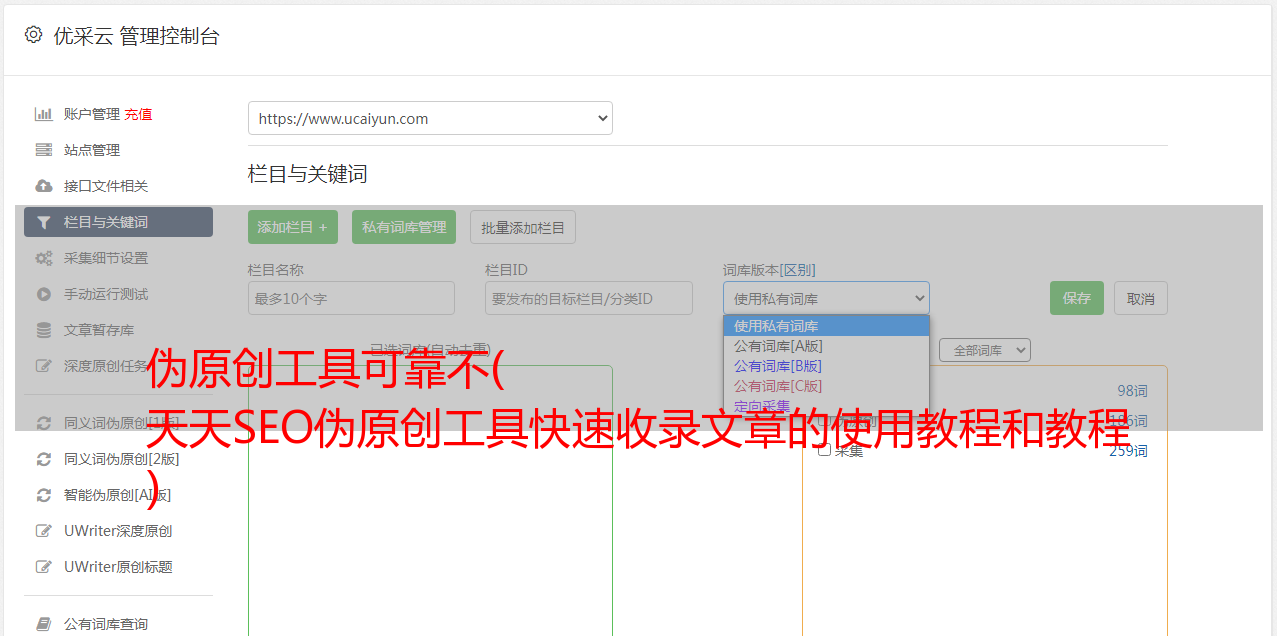The width and height of the screenshot is (1277, 636).
Task: Open the 词库版本 dropdown
Action: point(826,298)
